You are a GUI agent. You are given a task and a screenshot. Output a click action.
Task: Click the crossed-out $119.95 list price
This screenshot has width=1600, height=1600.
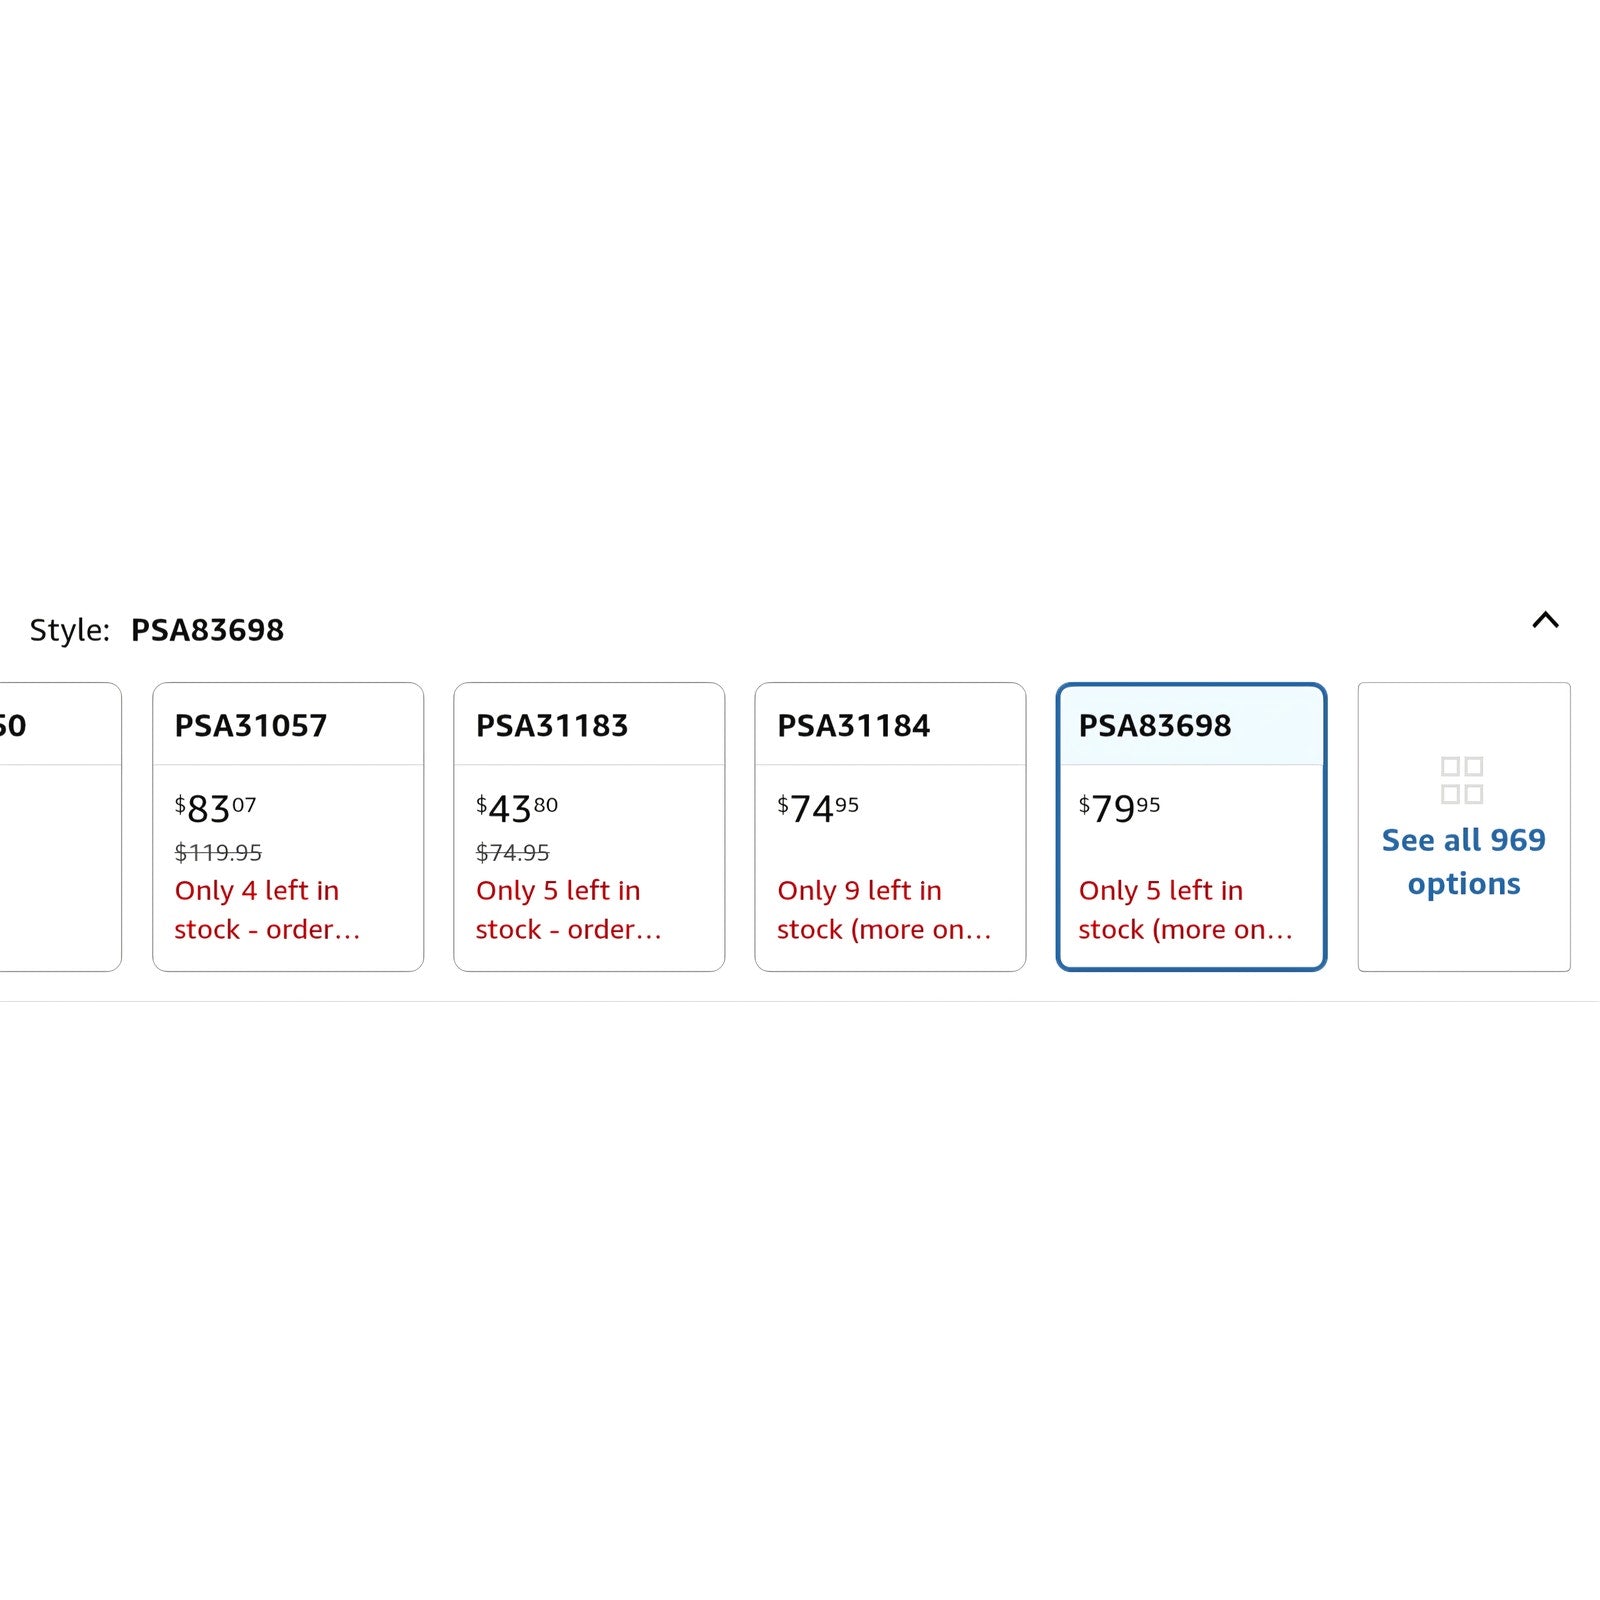(x=218, y=853)
